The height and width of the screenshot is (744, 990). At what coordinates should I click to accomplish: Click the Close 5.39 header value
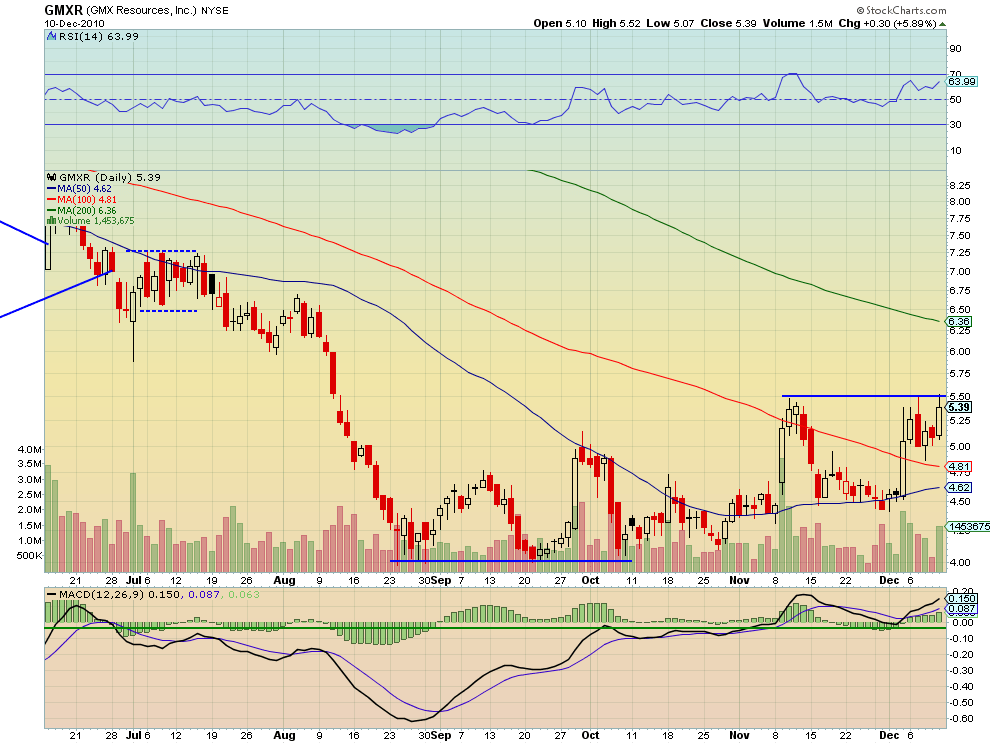pos(728,23)
